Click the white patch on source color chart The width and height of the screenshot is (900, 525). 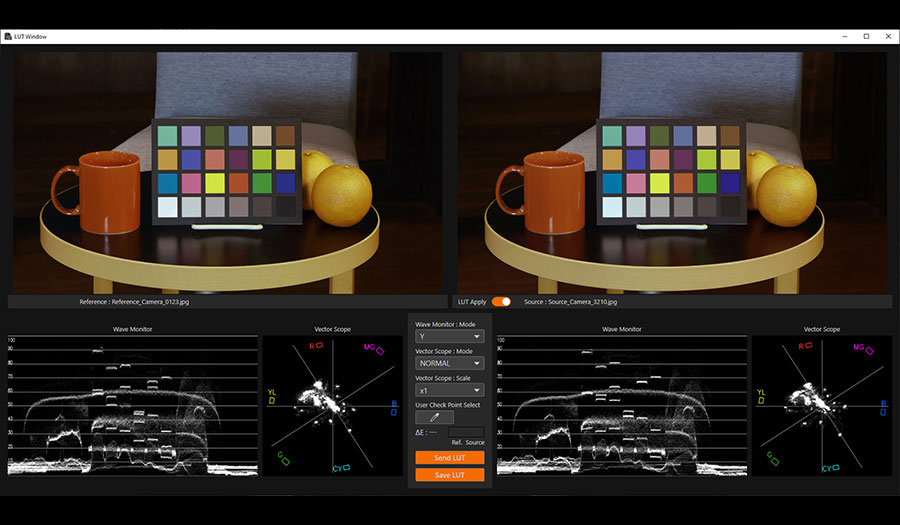[x=612, y=207]
